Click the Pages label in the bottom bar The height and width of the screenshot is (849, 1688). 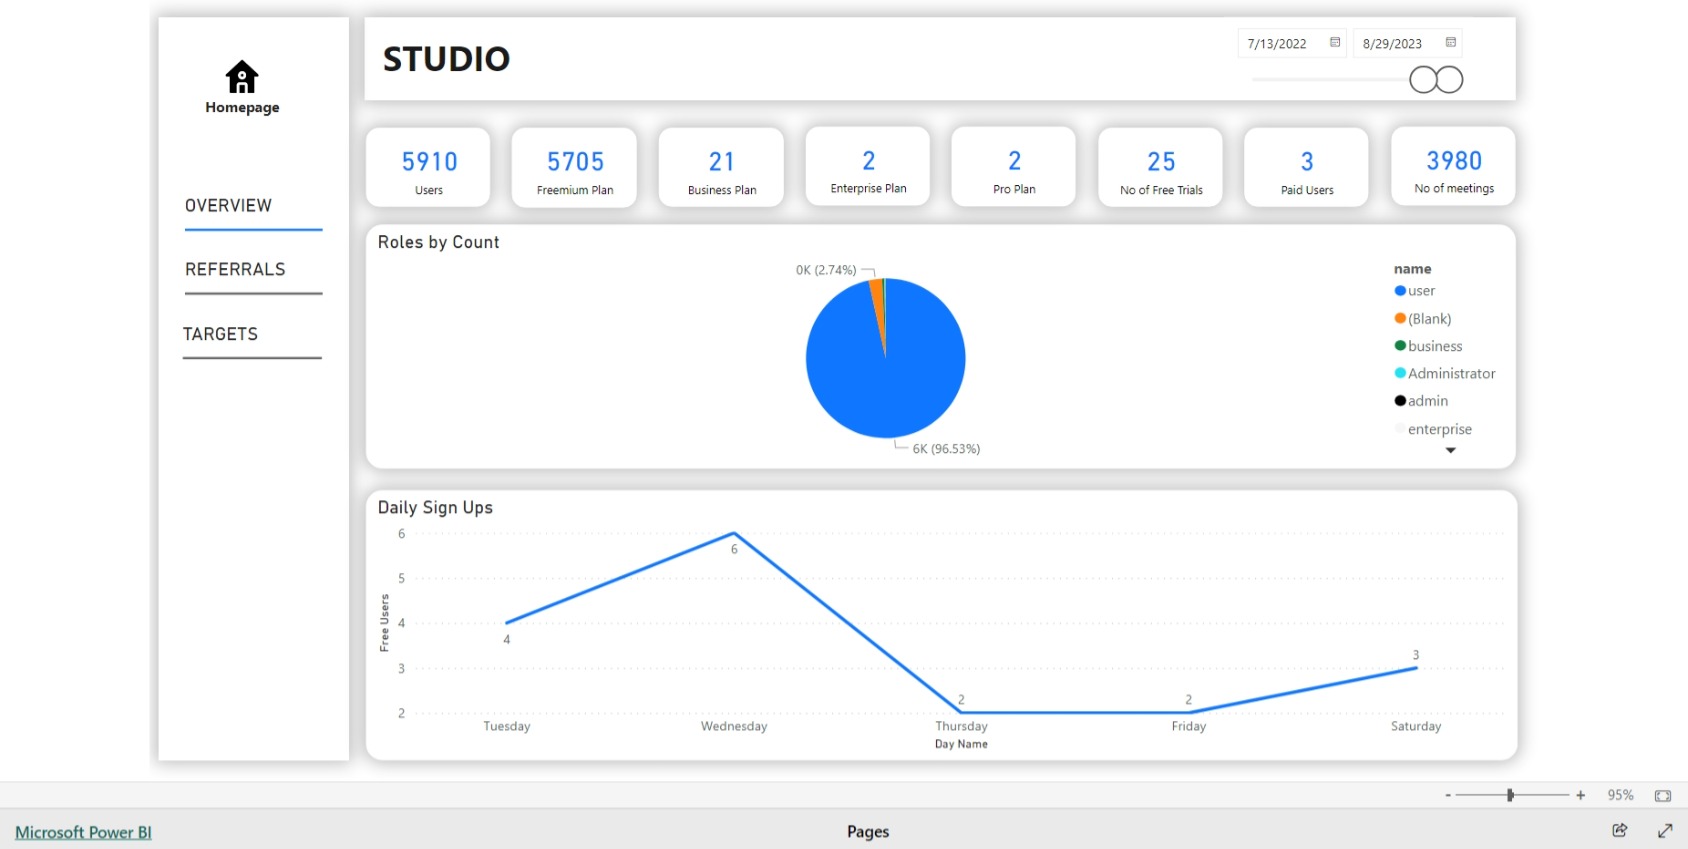click(868, 831)
